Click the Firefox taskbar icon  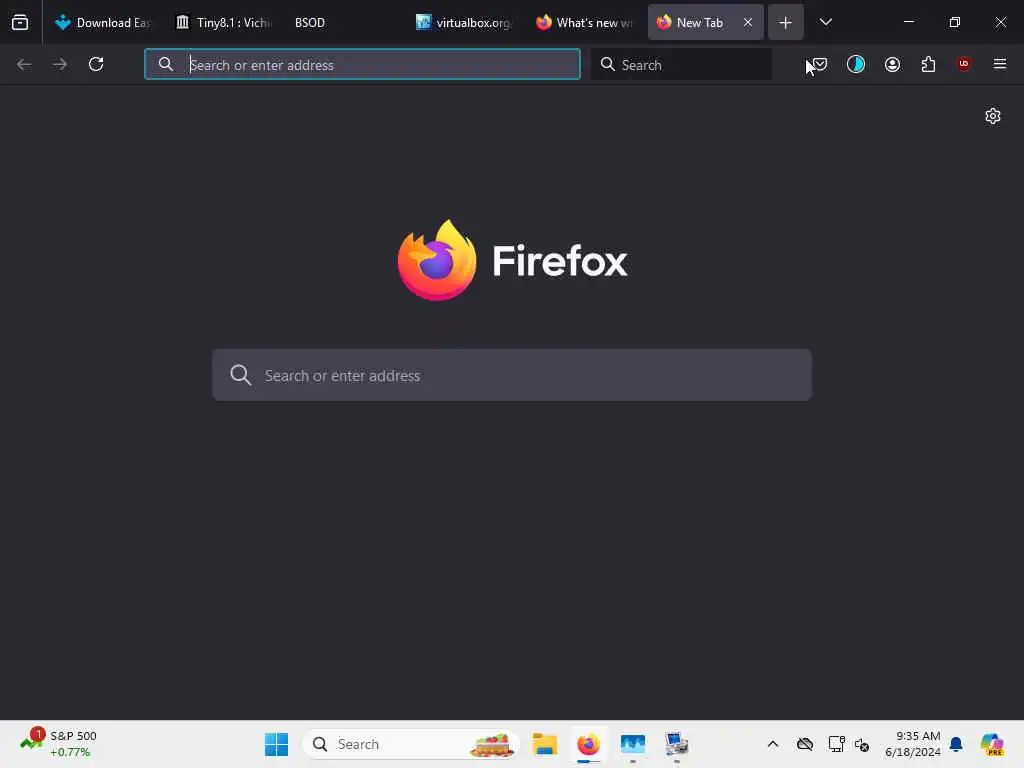588,744
